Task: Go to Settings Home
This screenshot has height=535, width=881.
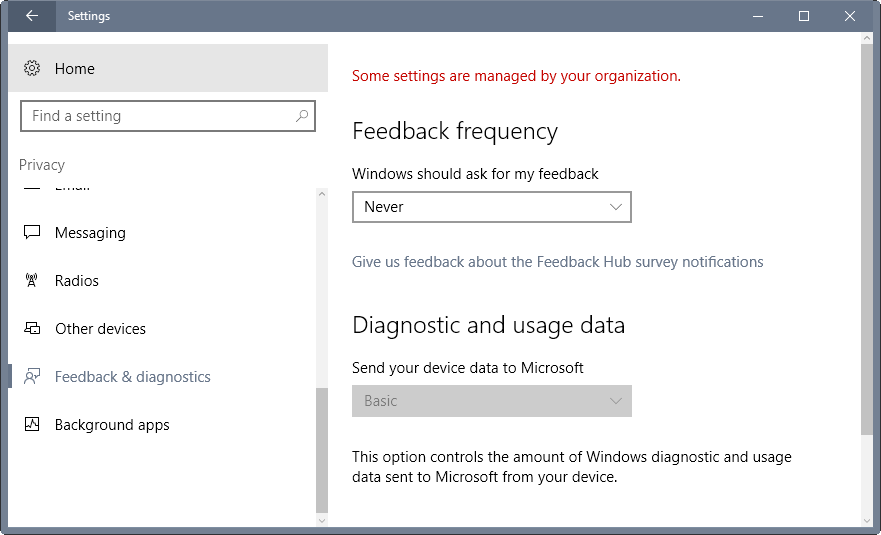Action: tap(168, 68)
